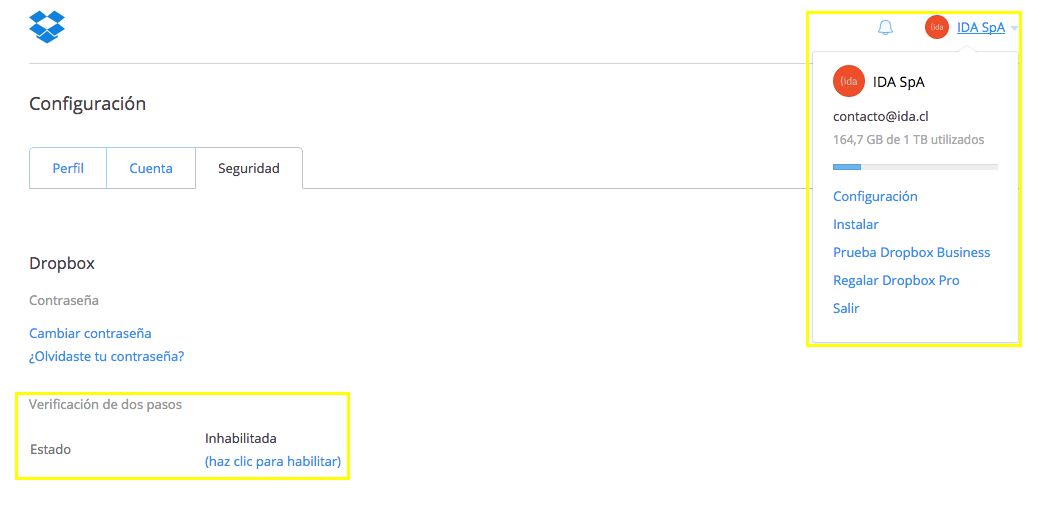
Task: Select Prueba Dropbox Business menu item
Action: coord(911,252)
